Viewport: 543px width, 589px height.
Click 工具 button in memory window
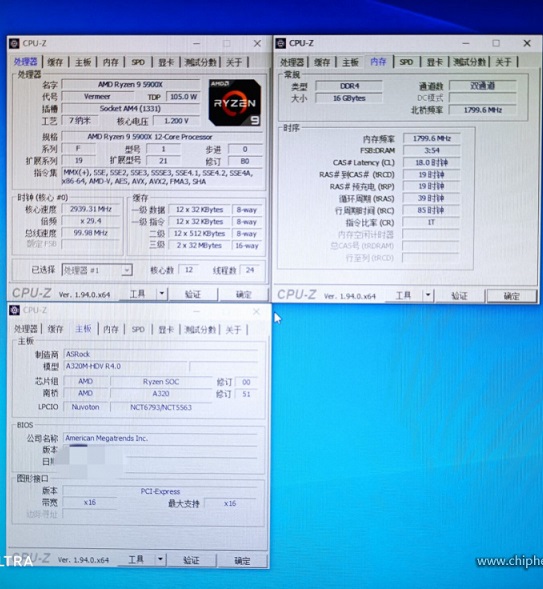click(404, 295)
